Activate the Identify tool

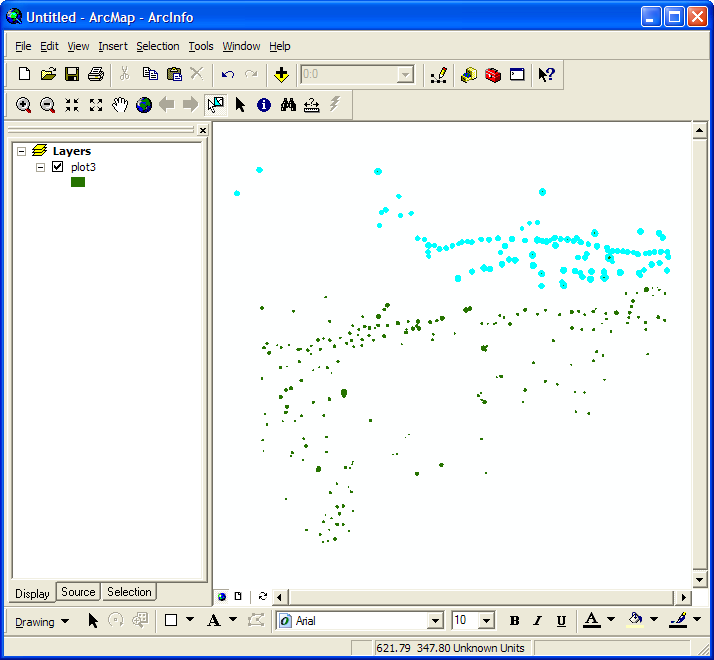coord(264,105)
